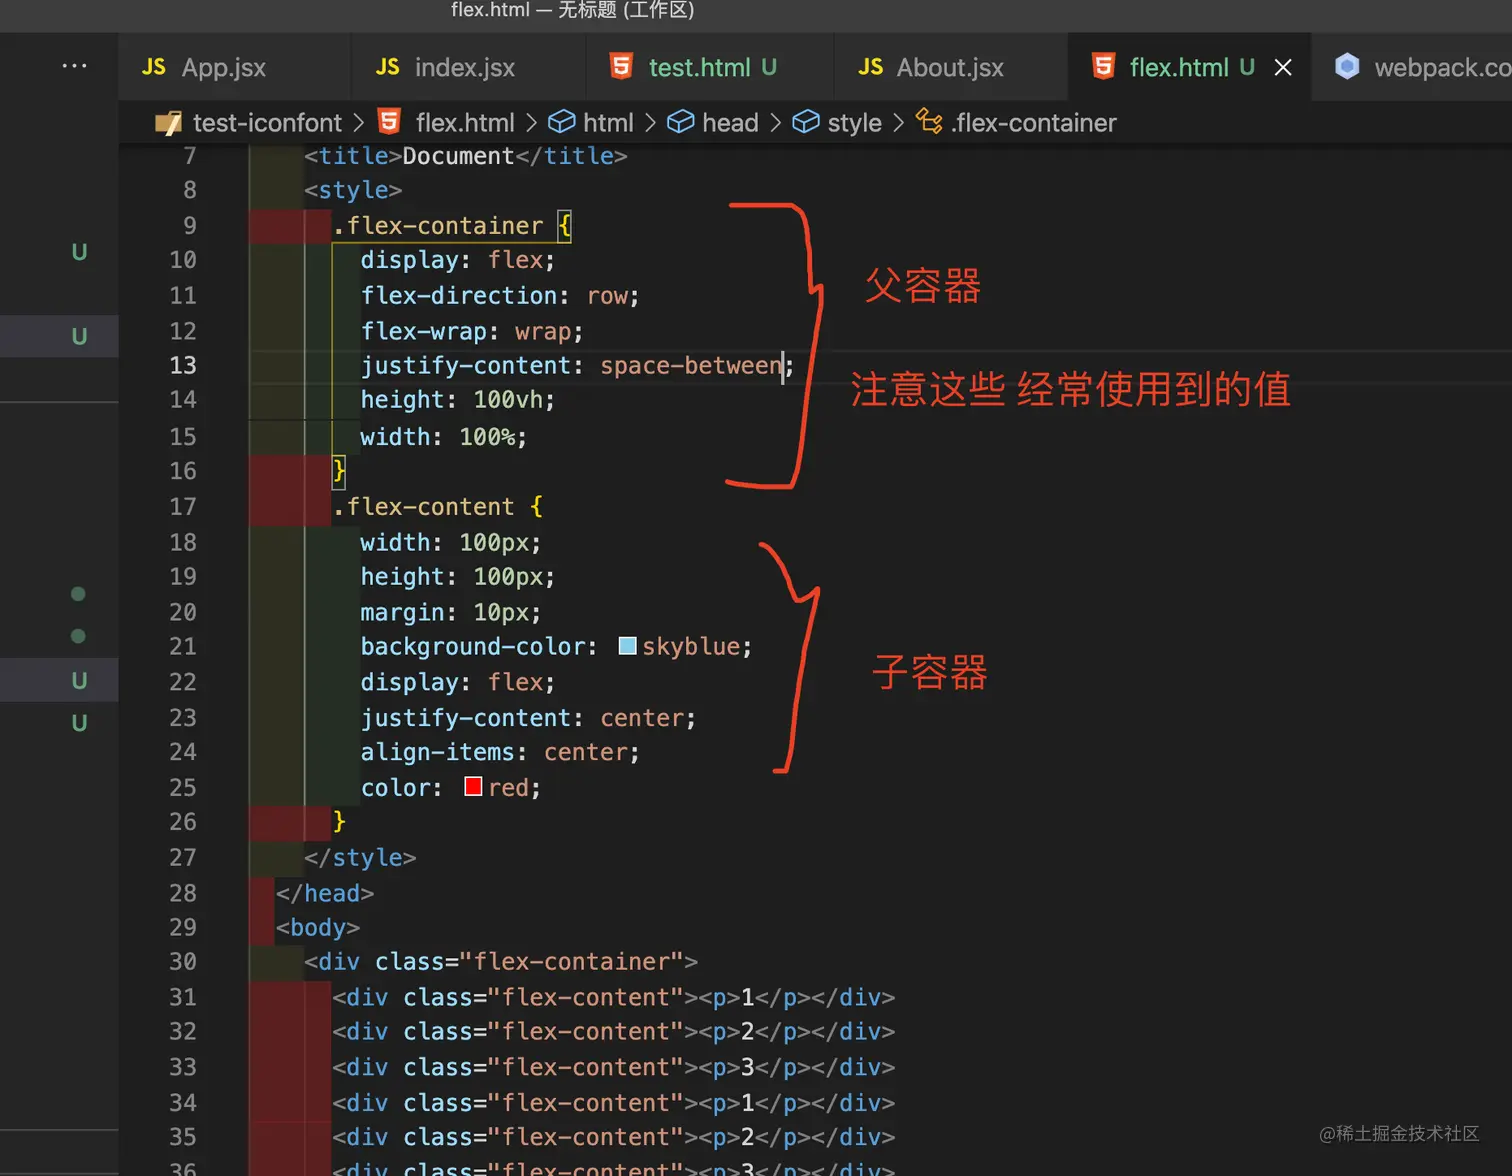Click the JS icon on index.jsx tab
The height and width of the screenshot is (1176, 1512).
pyautogui.click(x=387, y=67)
